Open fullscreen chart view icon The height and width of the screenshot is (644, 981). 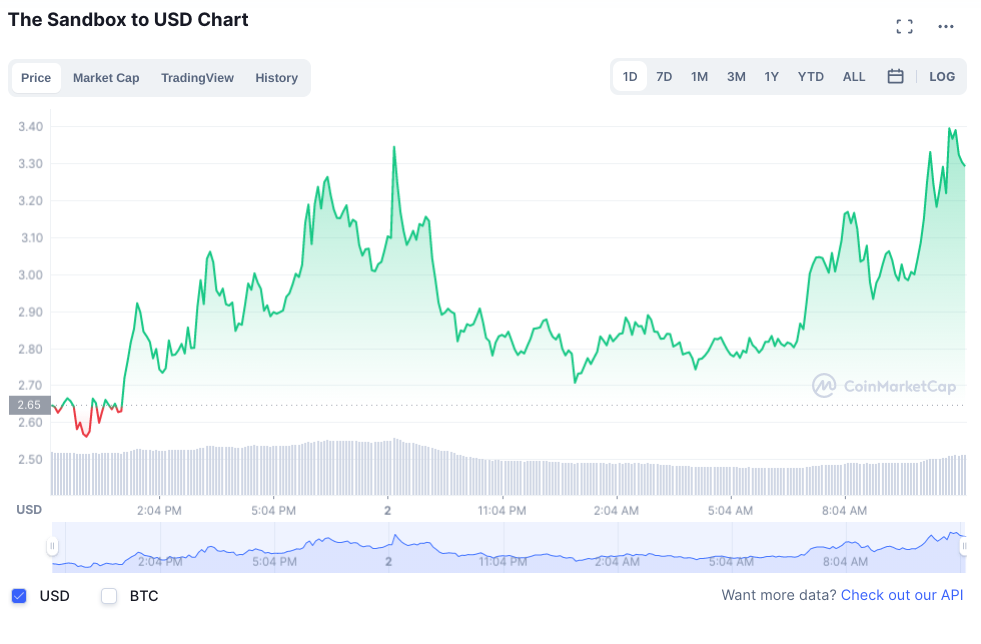pos(904,27)
